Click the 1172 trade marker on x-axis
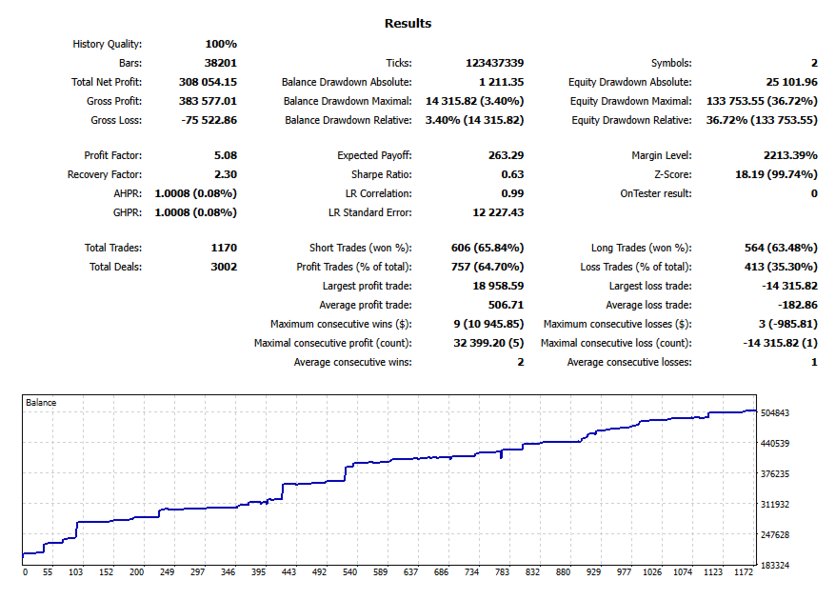Image resolution: width=836 pixels, height=600 pixels. coord(743,572)
